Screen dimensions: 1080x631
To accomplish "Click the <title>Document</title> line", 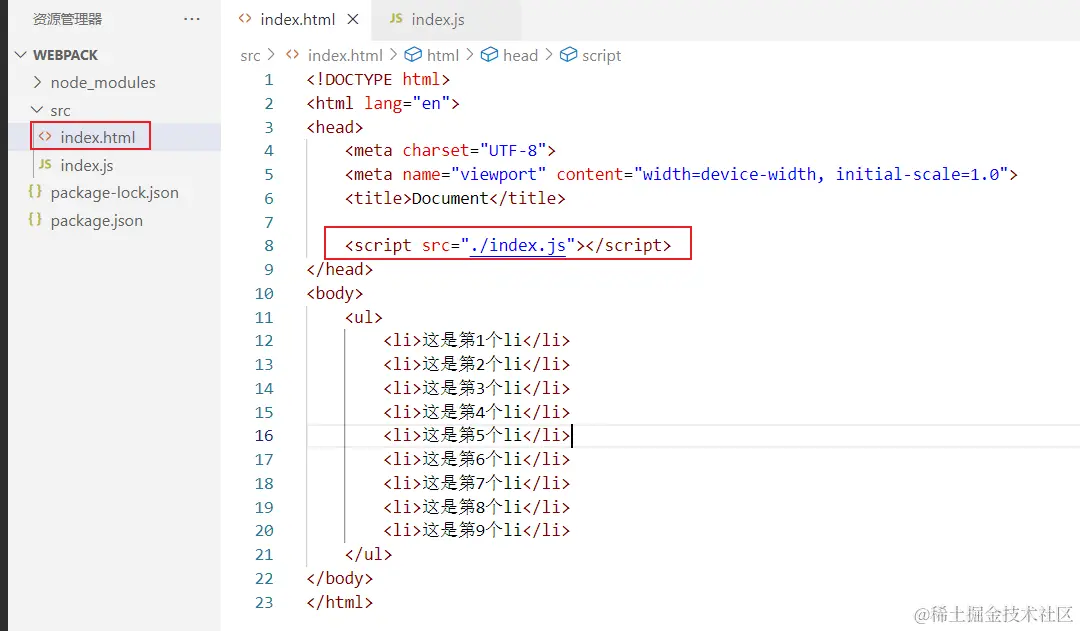I will (x=455, y=198).
